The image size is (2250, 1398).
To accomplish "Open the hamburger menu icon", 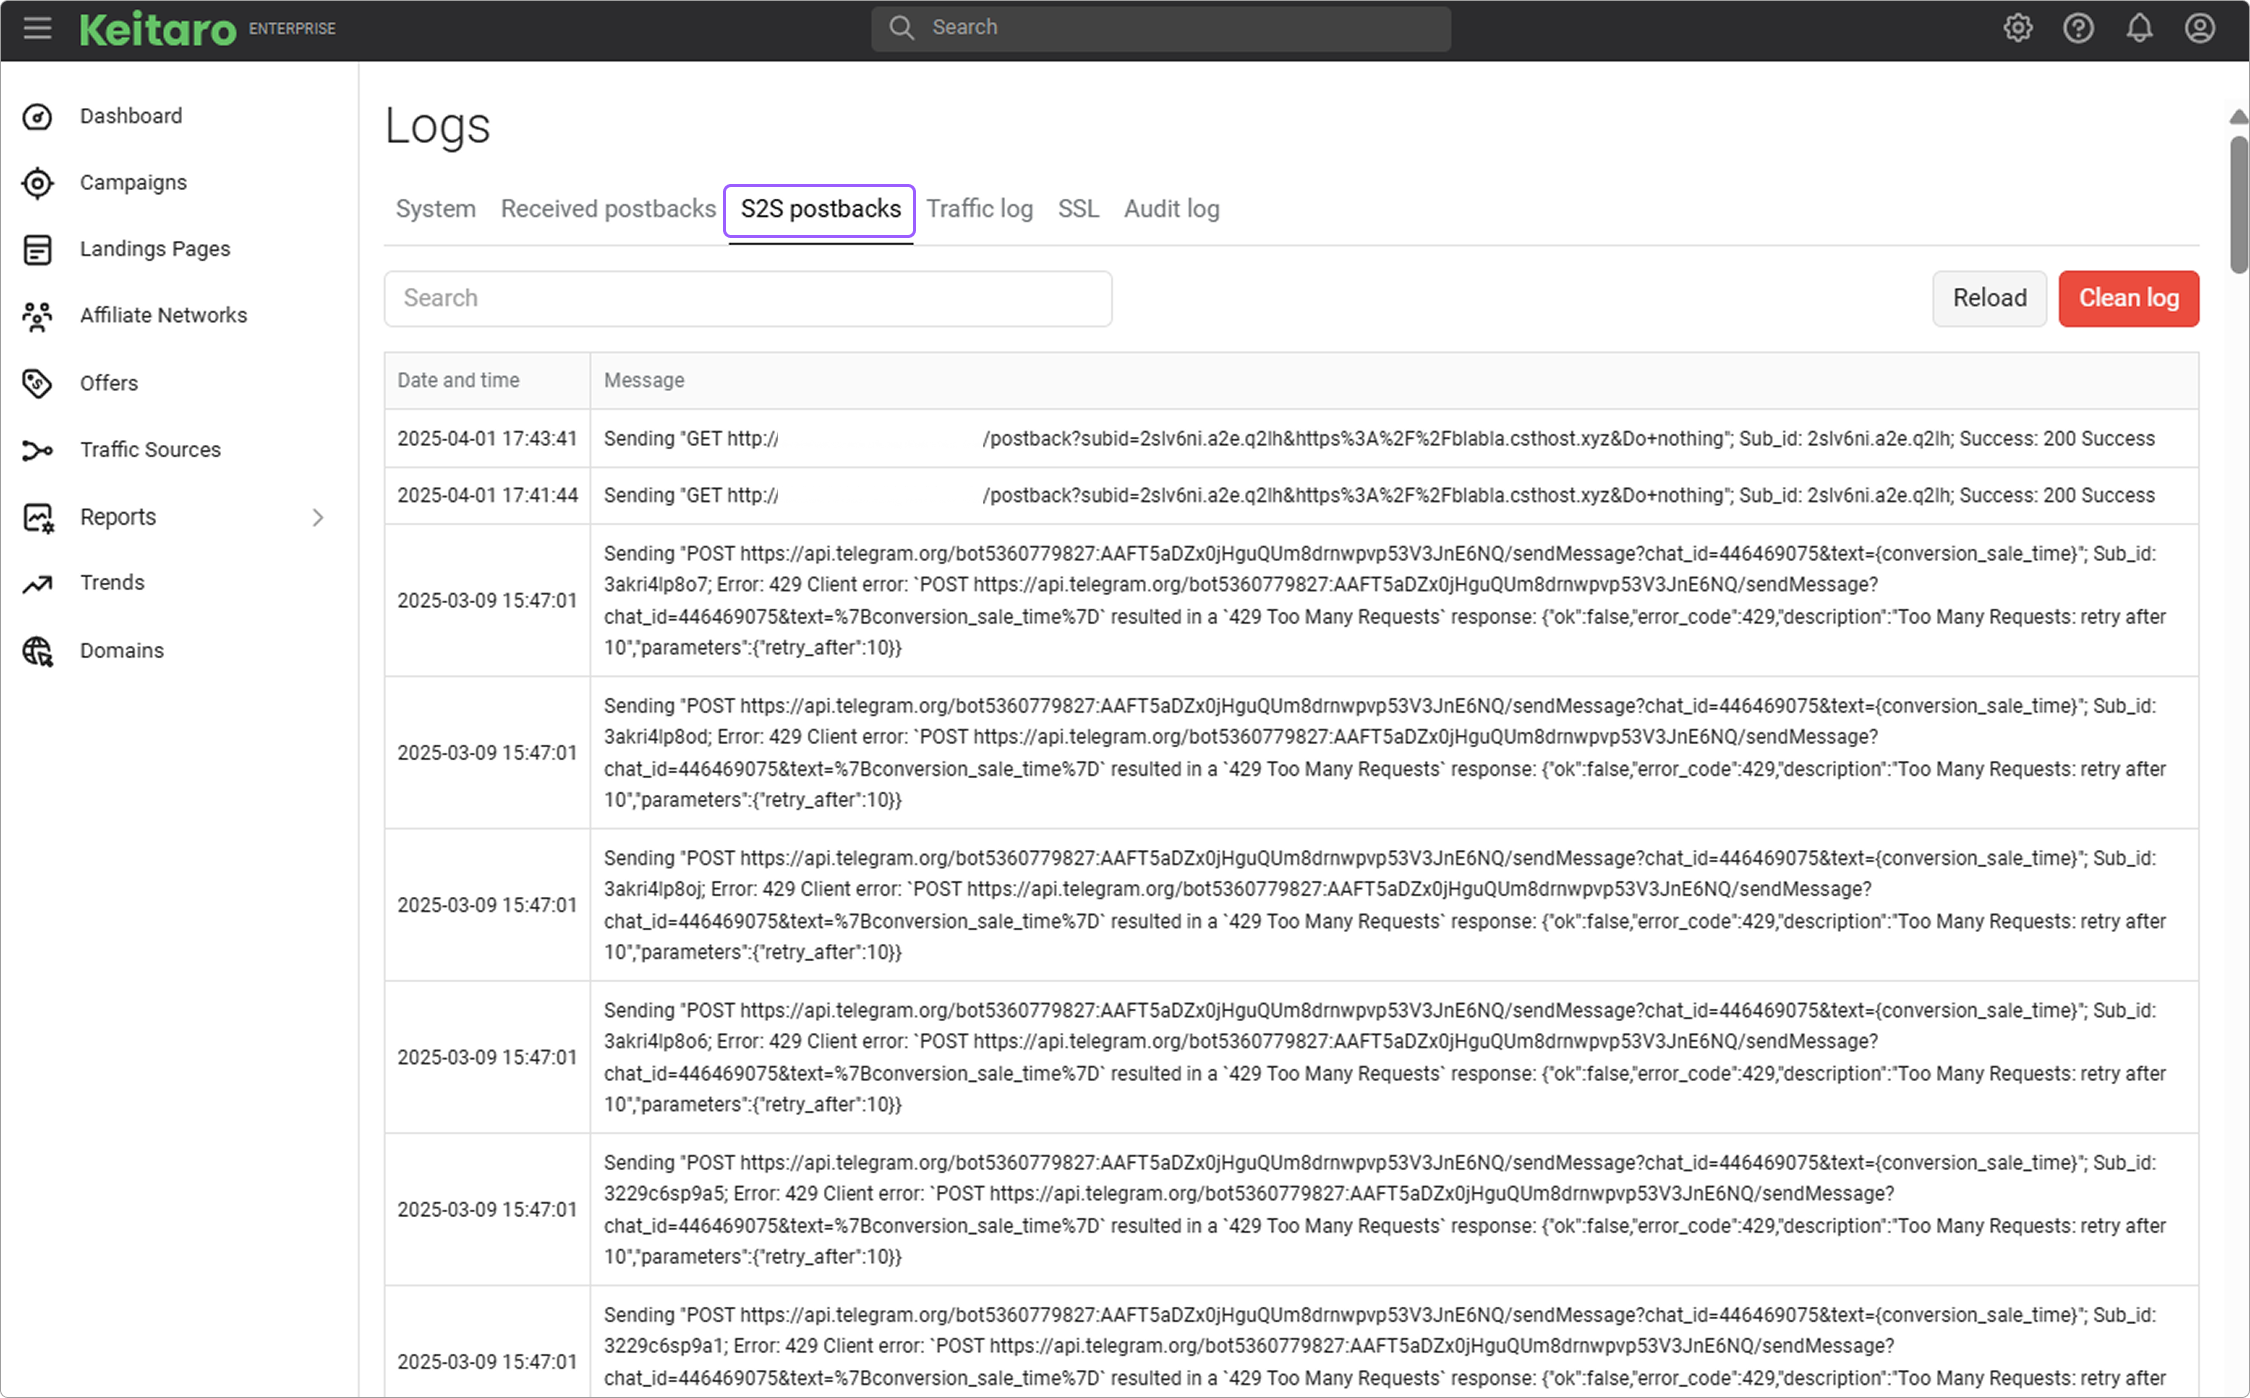I will pos(37,28).
